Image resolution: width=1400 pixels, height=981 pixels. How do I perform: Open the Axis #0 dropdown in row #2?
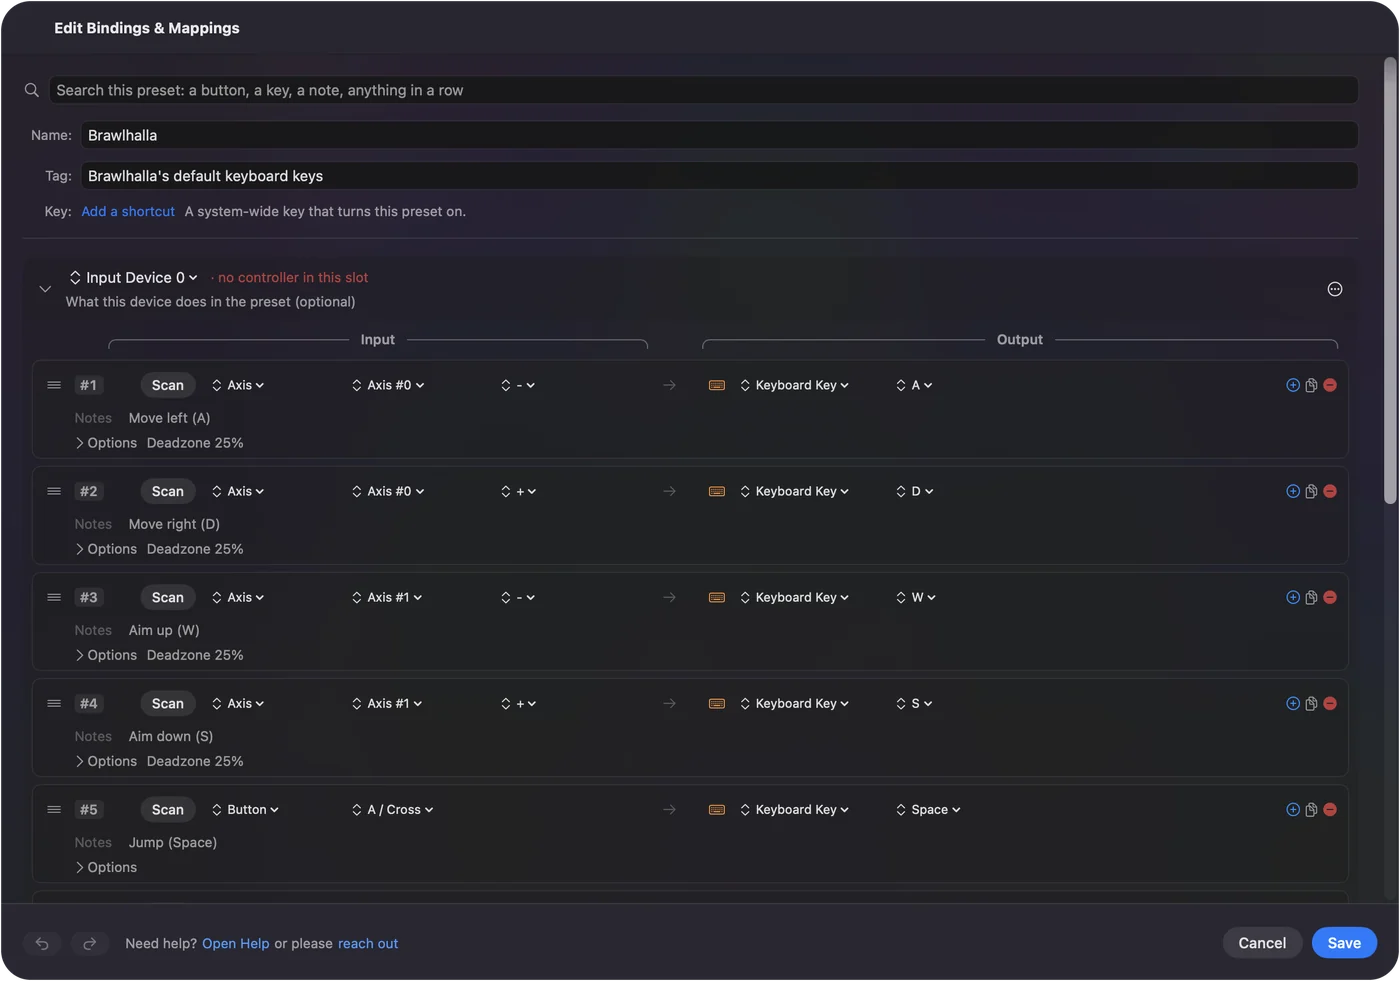(x=388, y=491)
